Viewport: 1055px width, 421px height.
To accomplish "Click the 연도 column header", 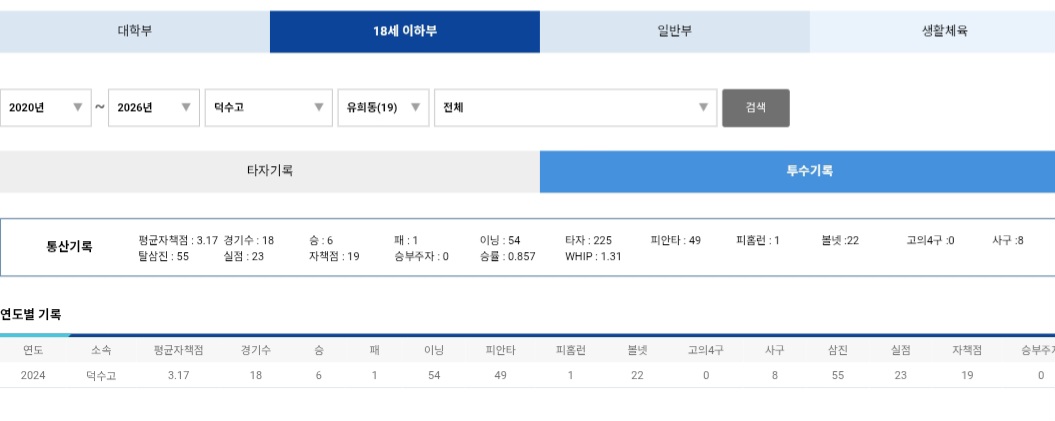I will [33, 351].
